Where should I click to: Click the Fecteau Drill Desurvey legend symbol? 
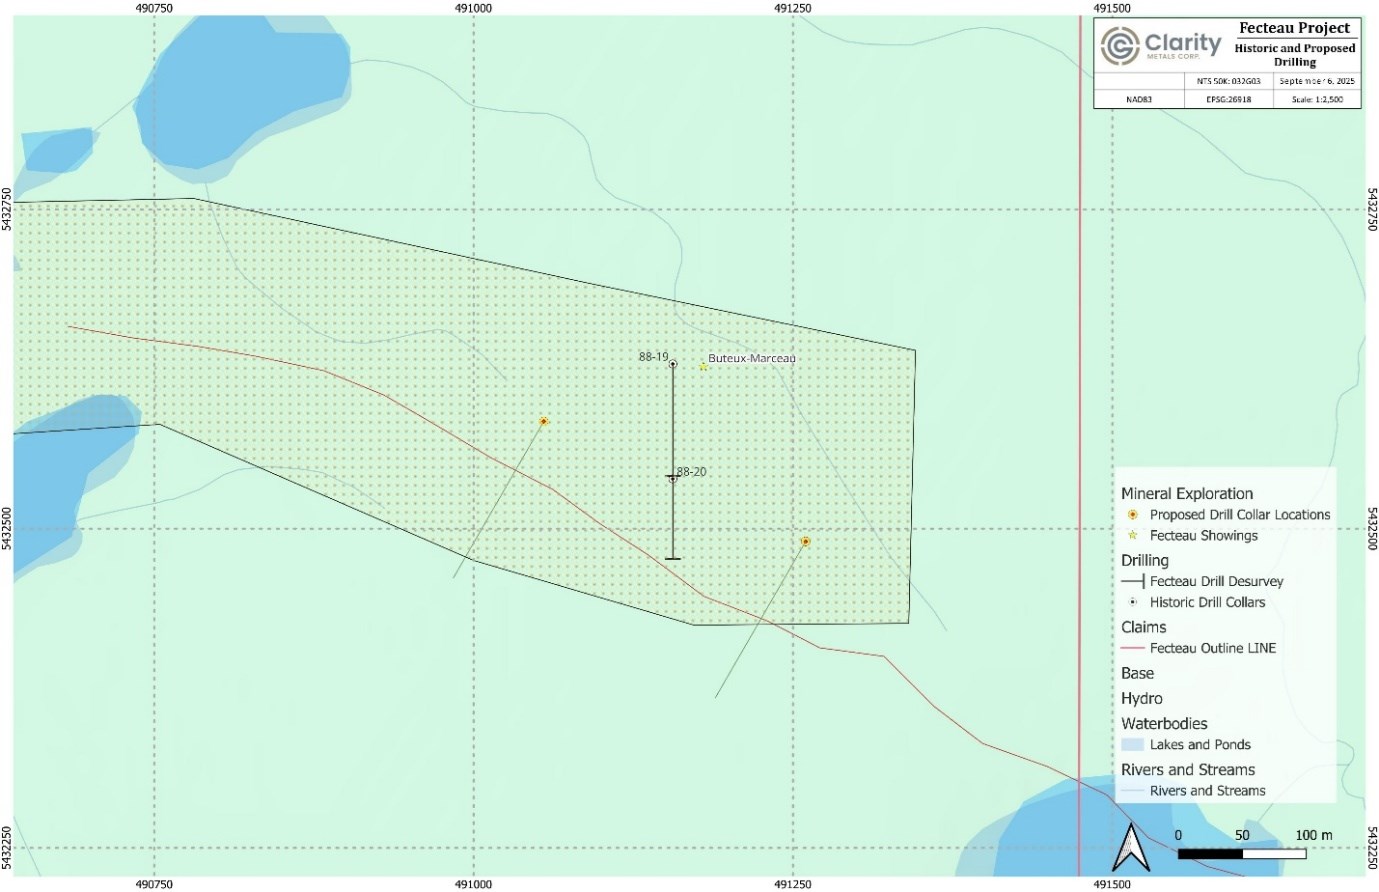(x=1132, y=582)
